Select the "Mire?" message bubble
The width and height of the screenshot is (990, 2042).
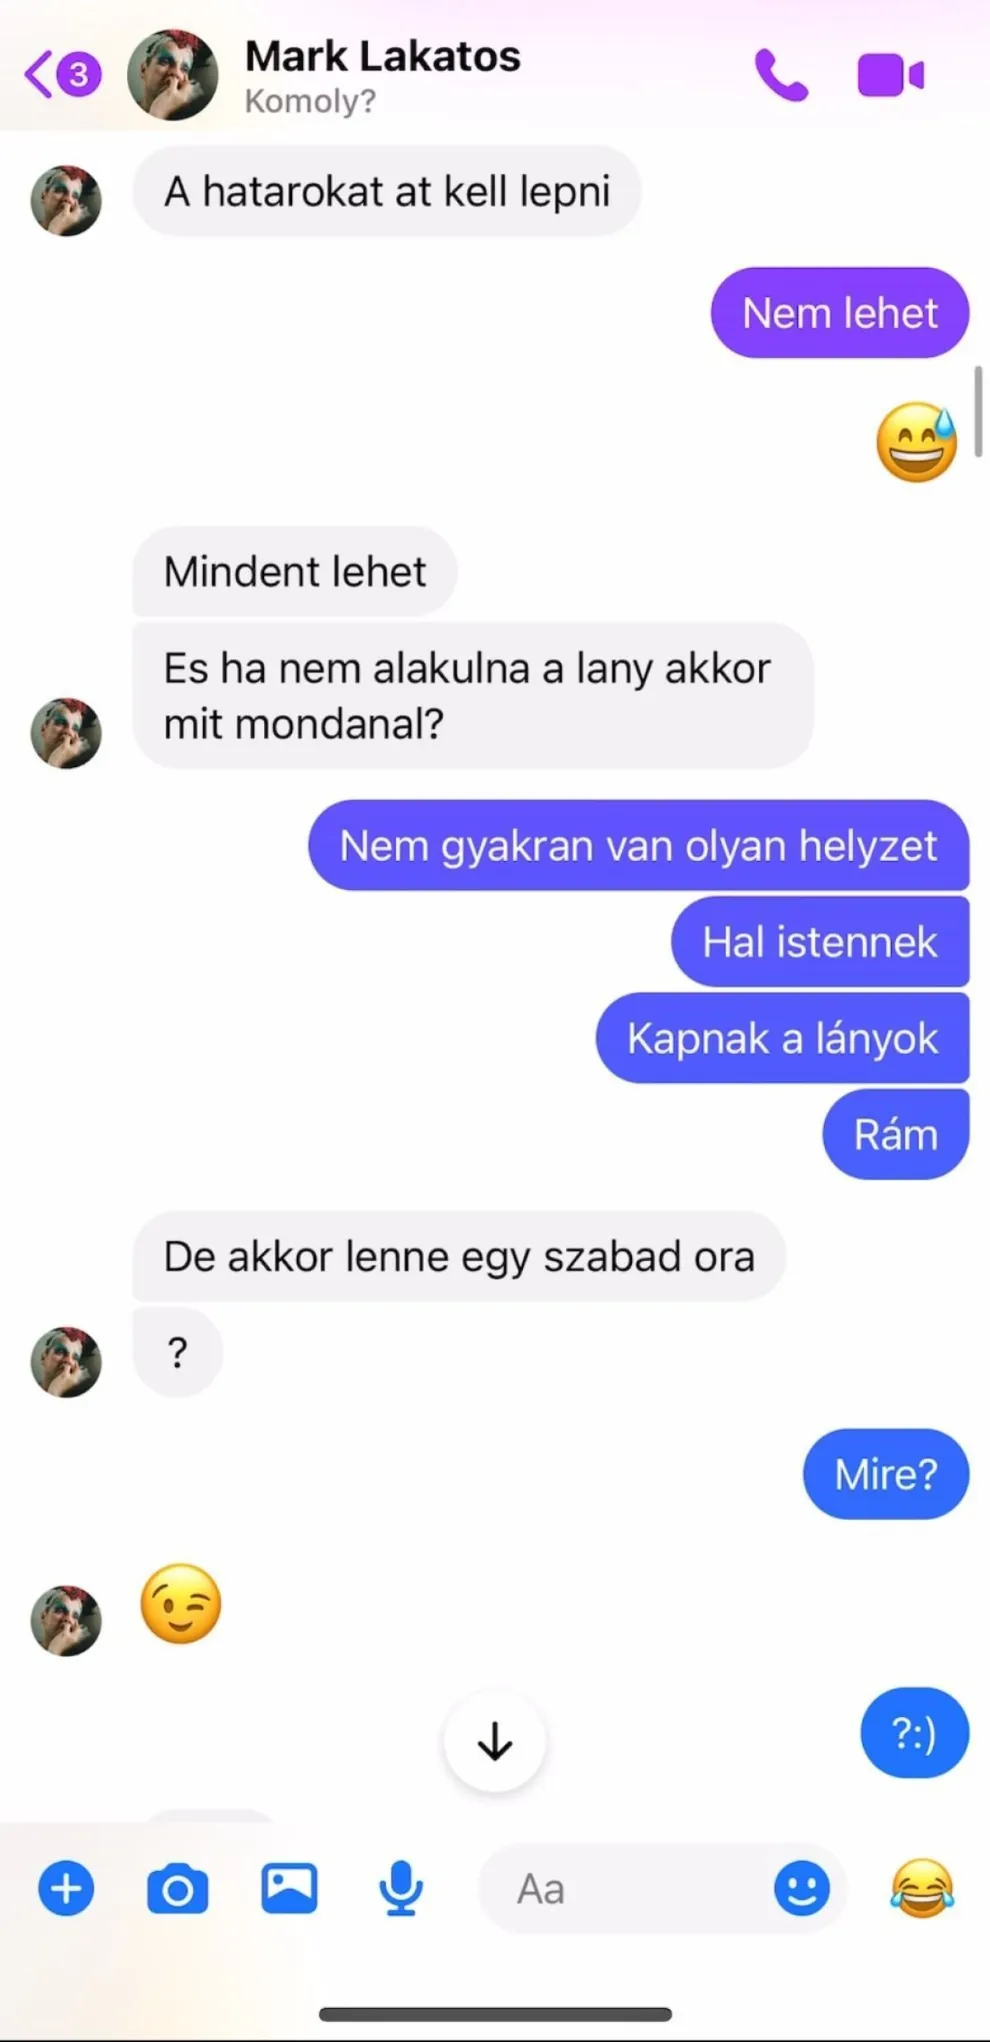pos(886,1474)
